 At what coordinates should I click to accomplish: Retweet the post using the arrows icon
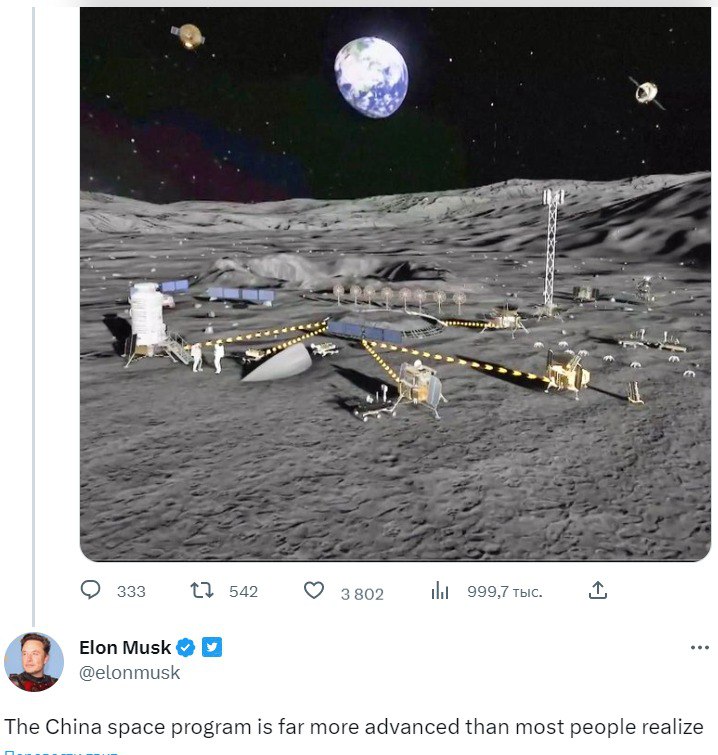(202, 590)
